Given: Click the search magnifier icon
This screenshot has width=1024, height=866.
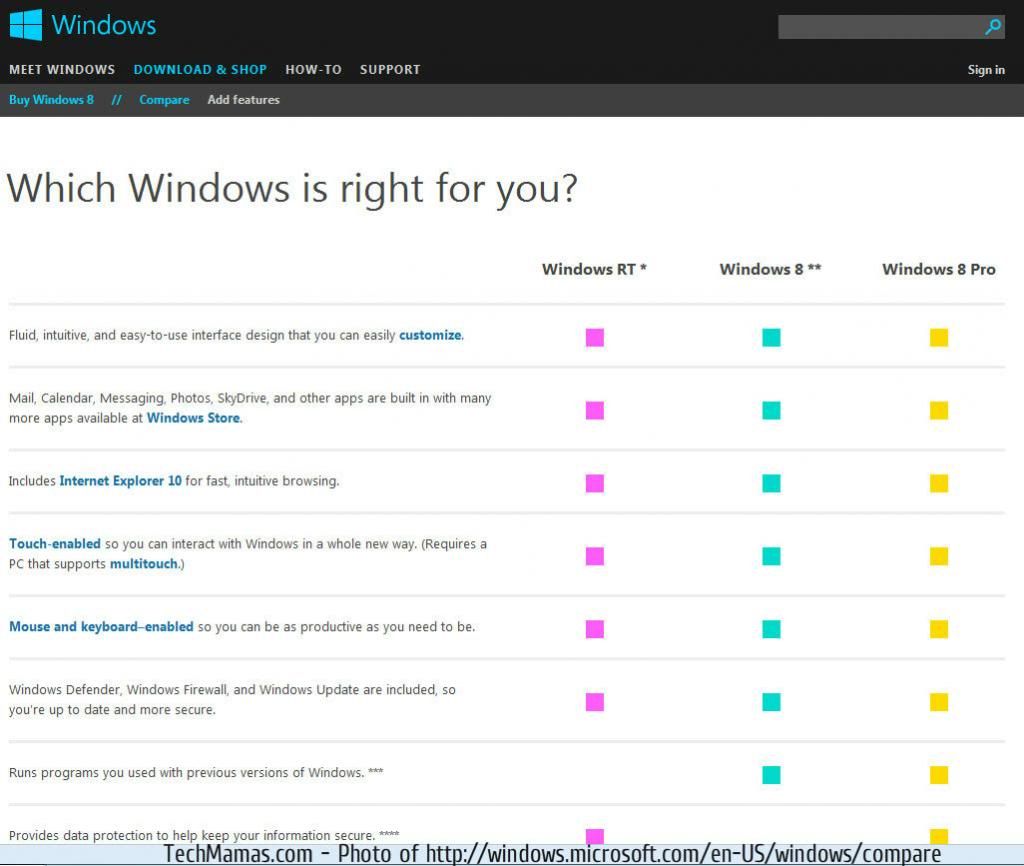Looking at the screenshot, I should tap(992, 27).
